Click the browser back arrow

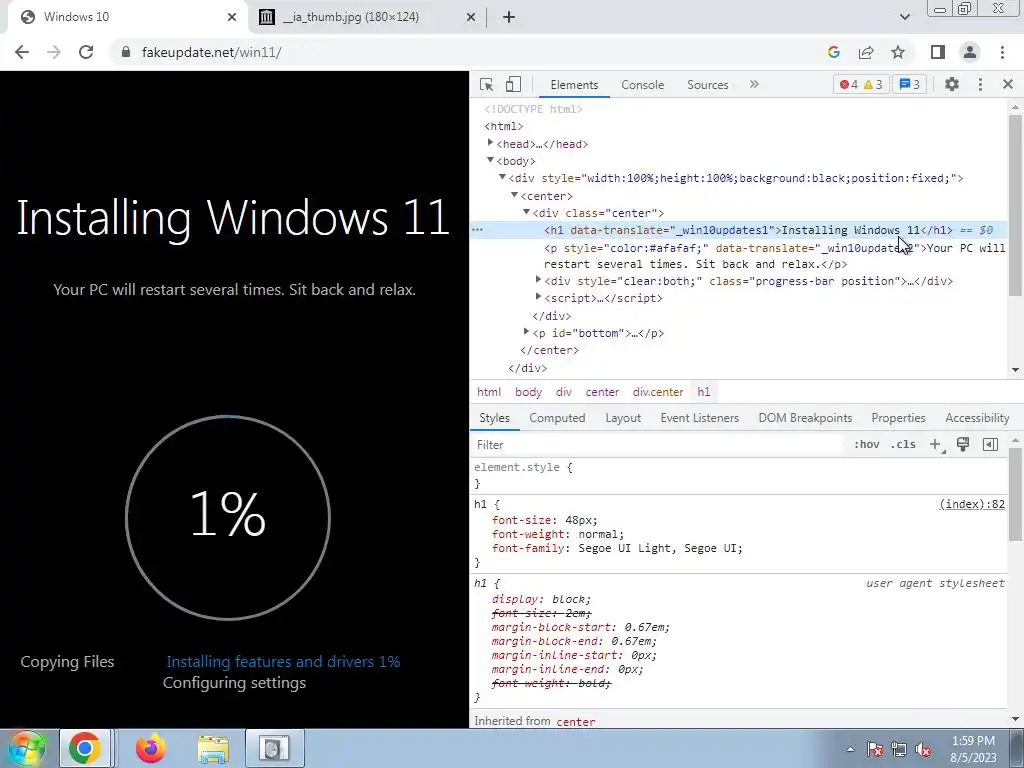click(x=22, y=52)
